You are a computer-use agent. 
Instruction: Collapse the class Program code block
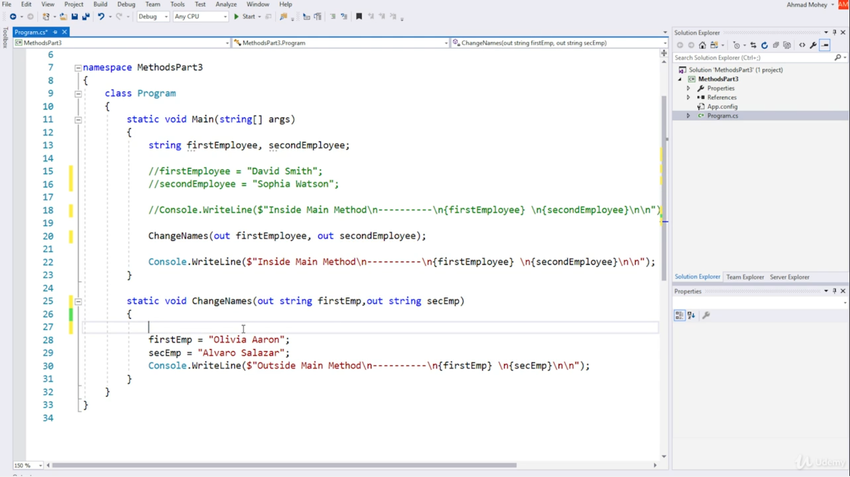78,94
